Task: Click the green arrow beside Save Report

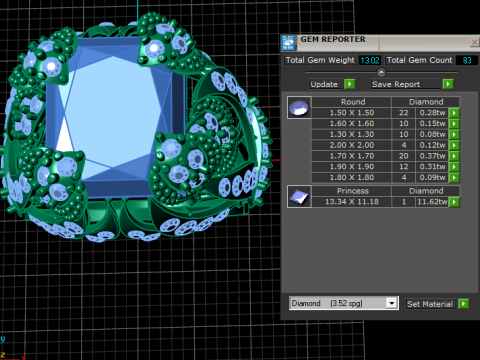Action: (448, 84)
